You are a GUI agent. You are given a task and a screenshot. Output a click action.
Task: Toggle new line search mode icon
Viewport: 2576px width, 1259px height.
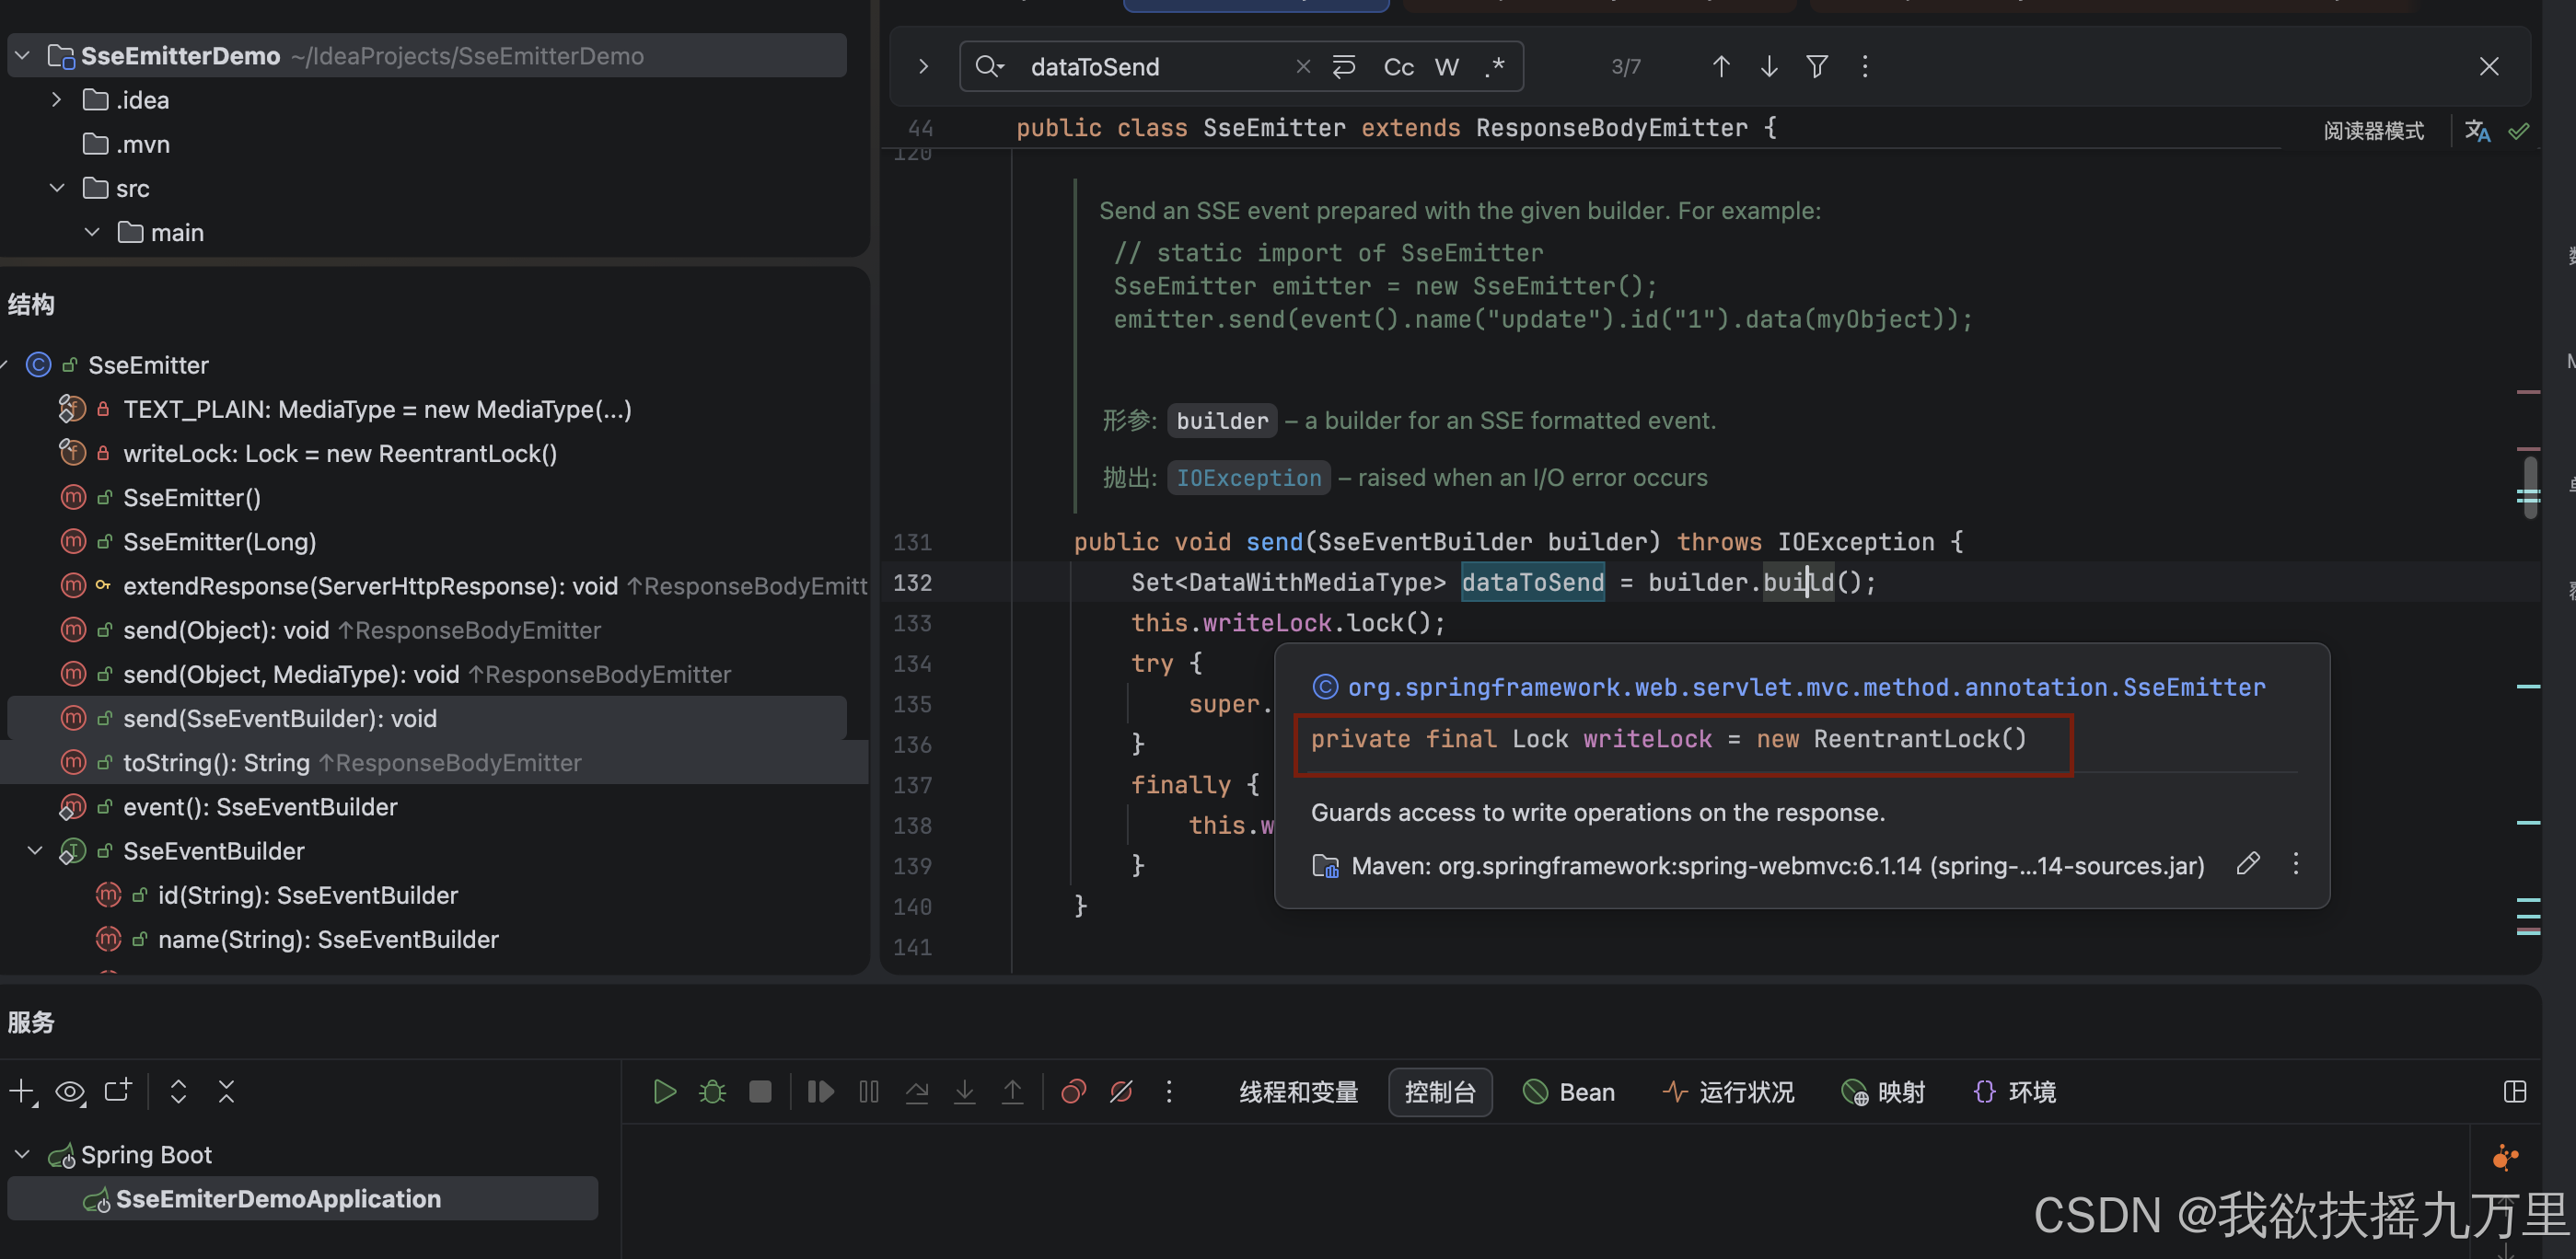tap(1344, 66)
